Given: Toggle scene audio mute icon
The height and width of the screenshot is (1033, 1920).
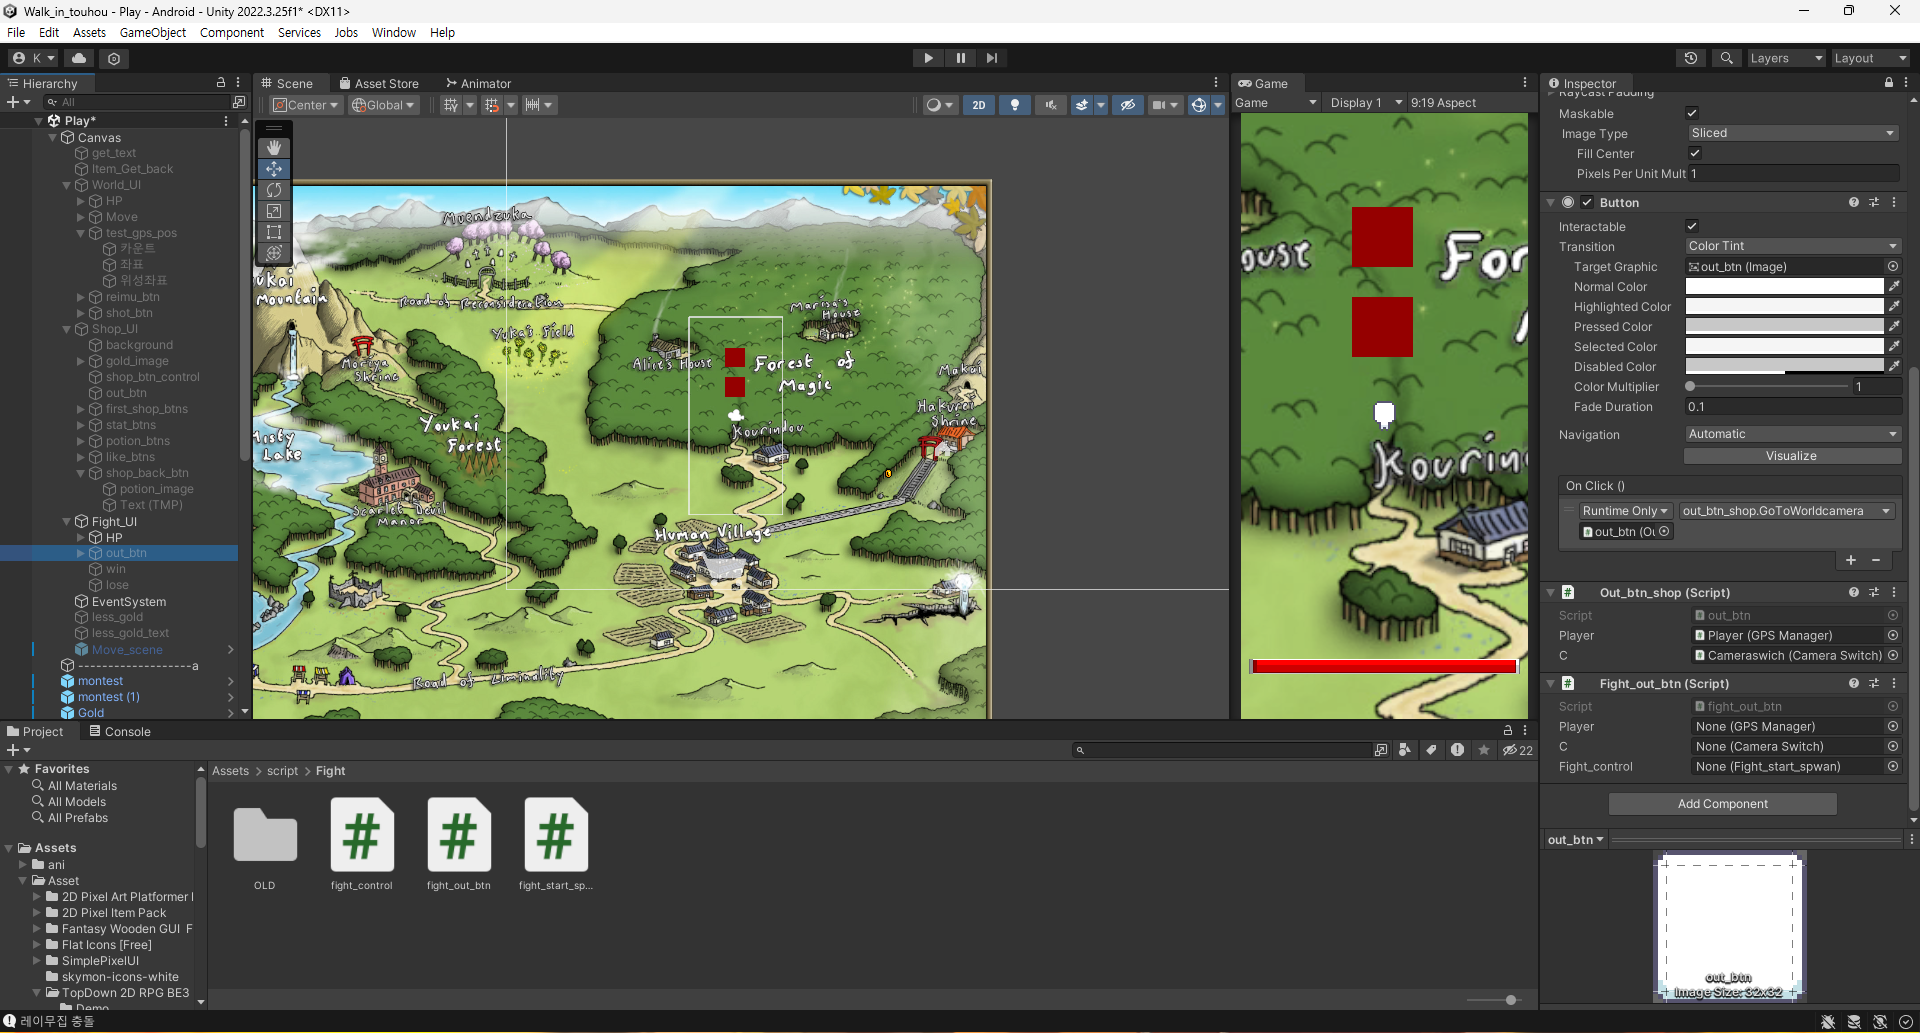Looking at the screenshot, I should pyautogui.click(x=1051, y=105).
